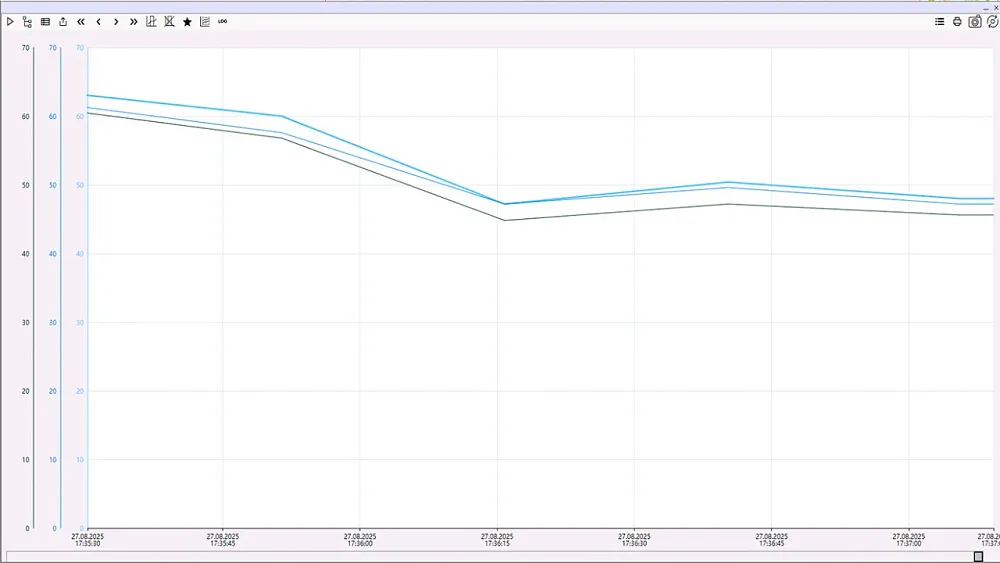The image size is (1000, 563).
Task: Open the legend list icon top-right
Action: [x=939, y=21]
